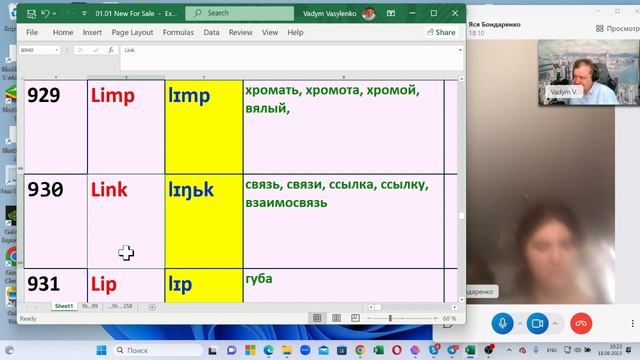Mute microphone in the video call
Viewport: 640px width, 360px height.
coord(502,323)
